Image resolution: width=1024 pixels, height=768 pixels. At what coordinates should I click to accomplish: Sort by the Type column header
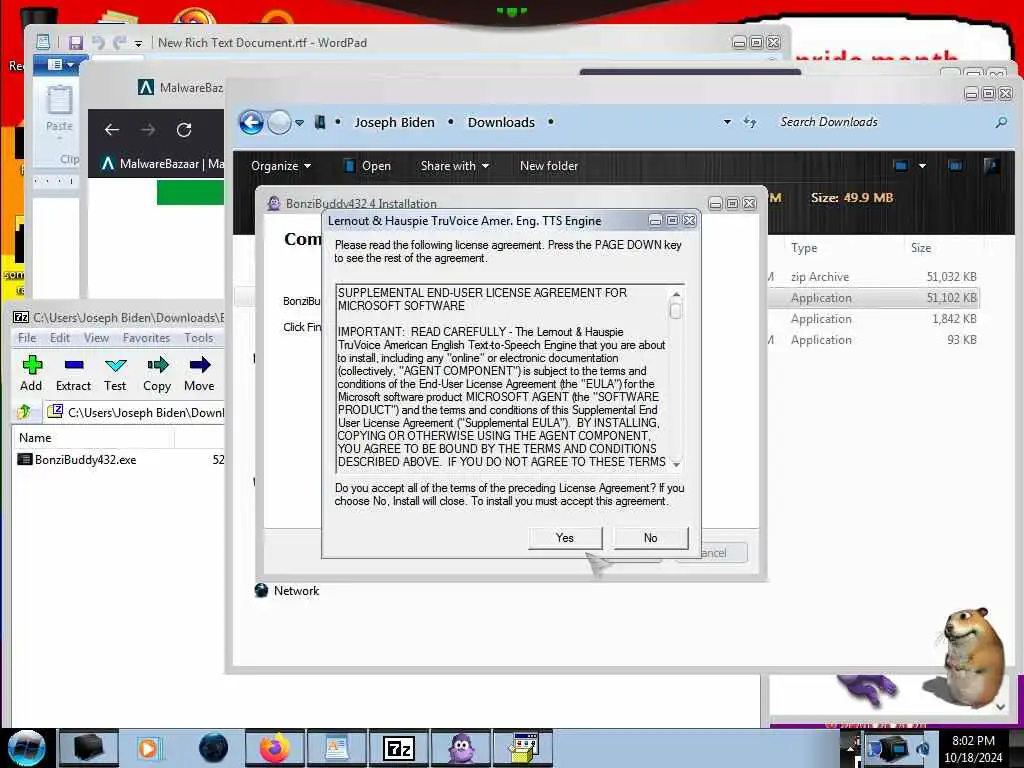point(804,248)
